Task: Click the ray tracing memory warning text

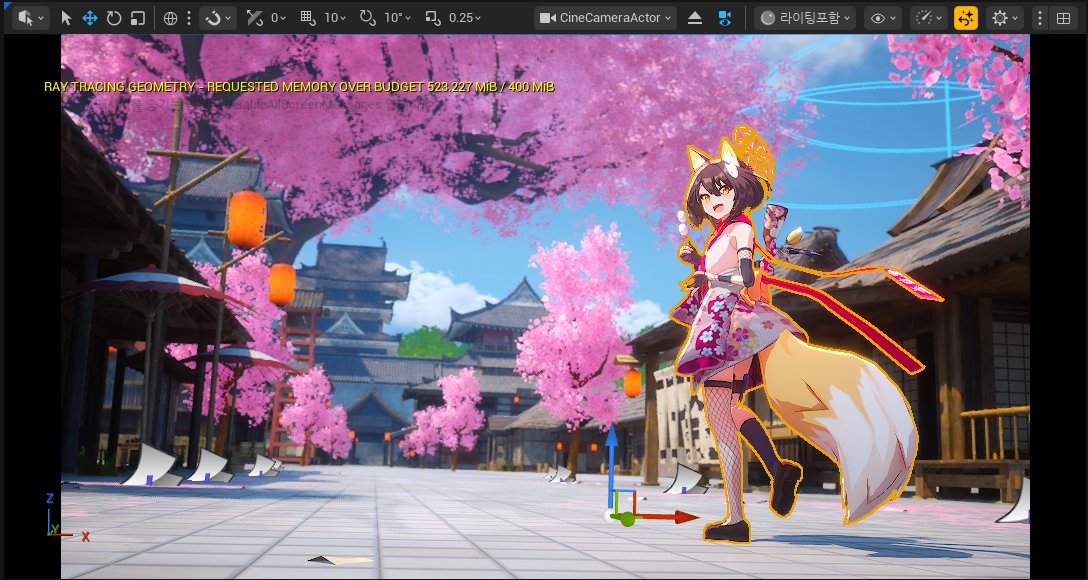Action: (x=299, y=87)
